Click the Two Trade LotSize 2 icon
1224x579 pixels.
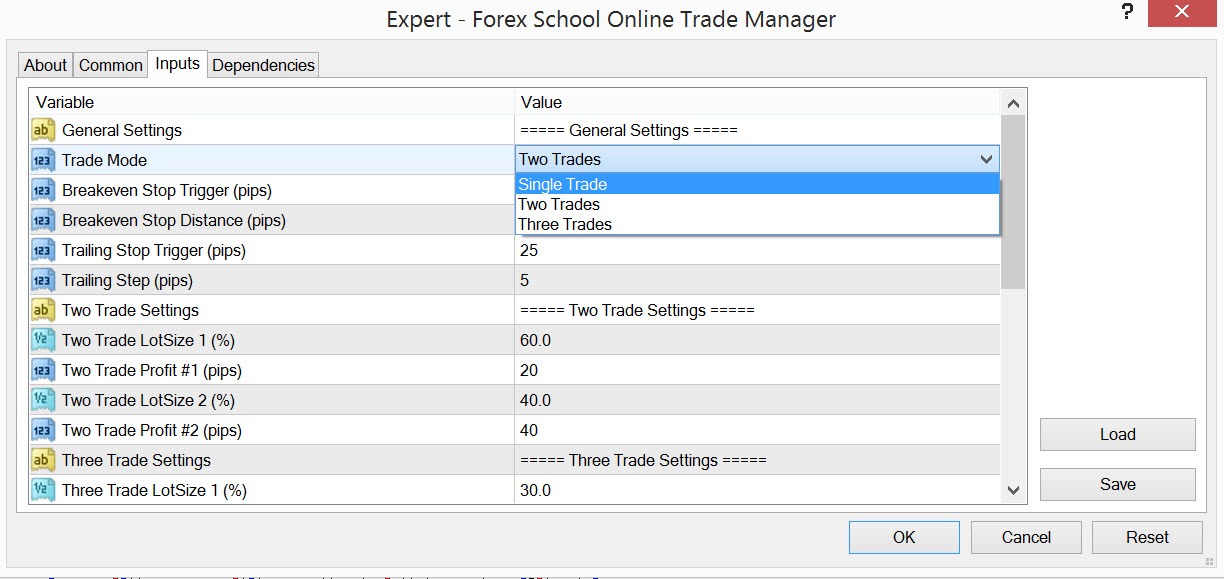point(43,400)
